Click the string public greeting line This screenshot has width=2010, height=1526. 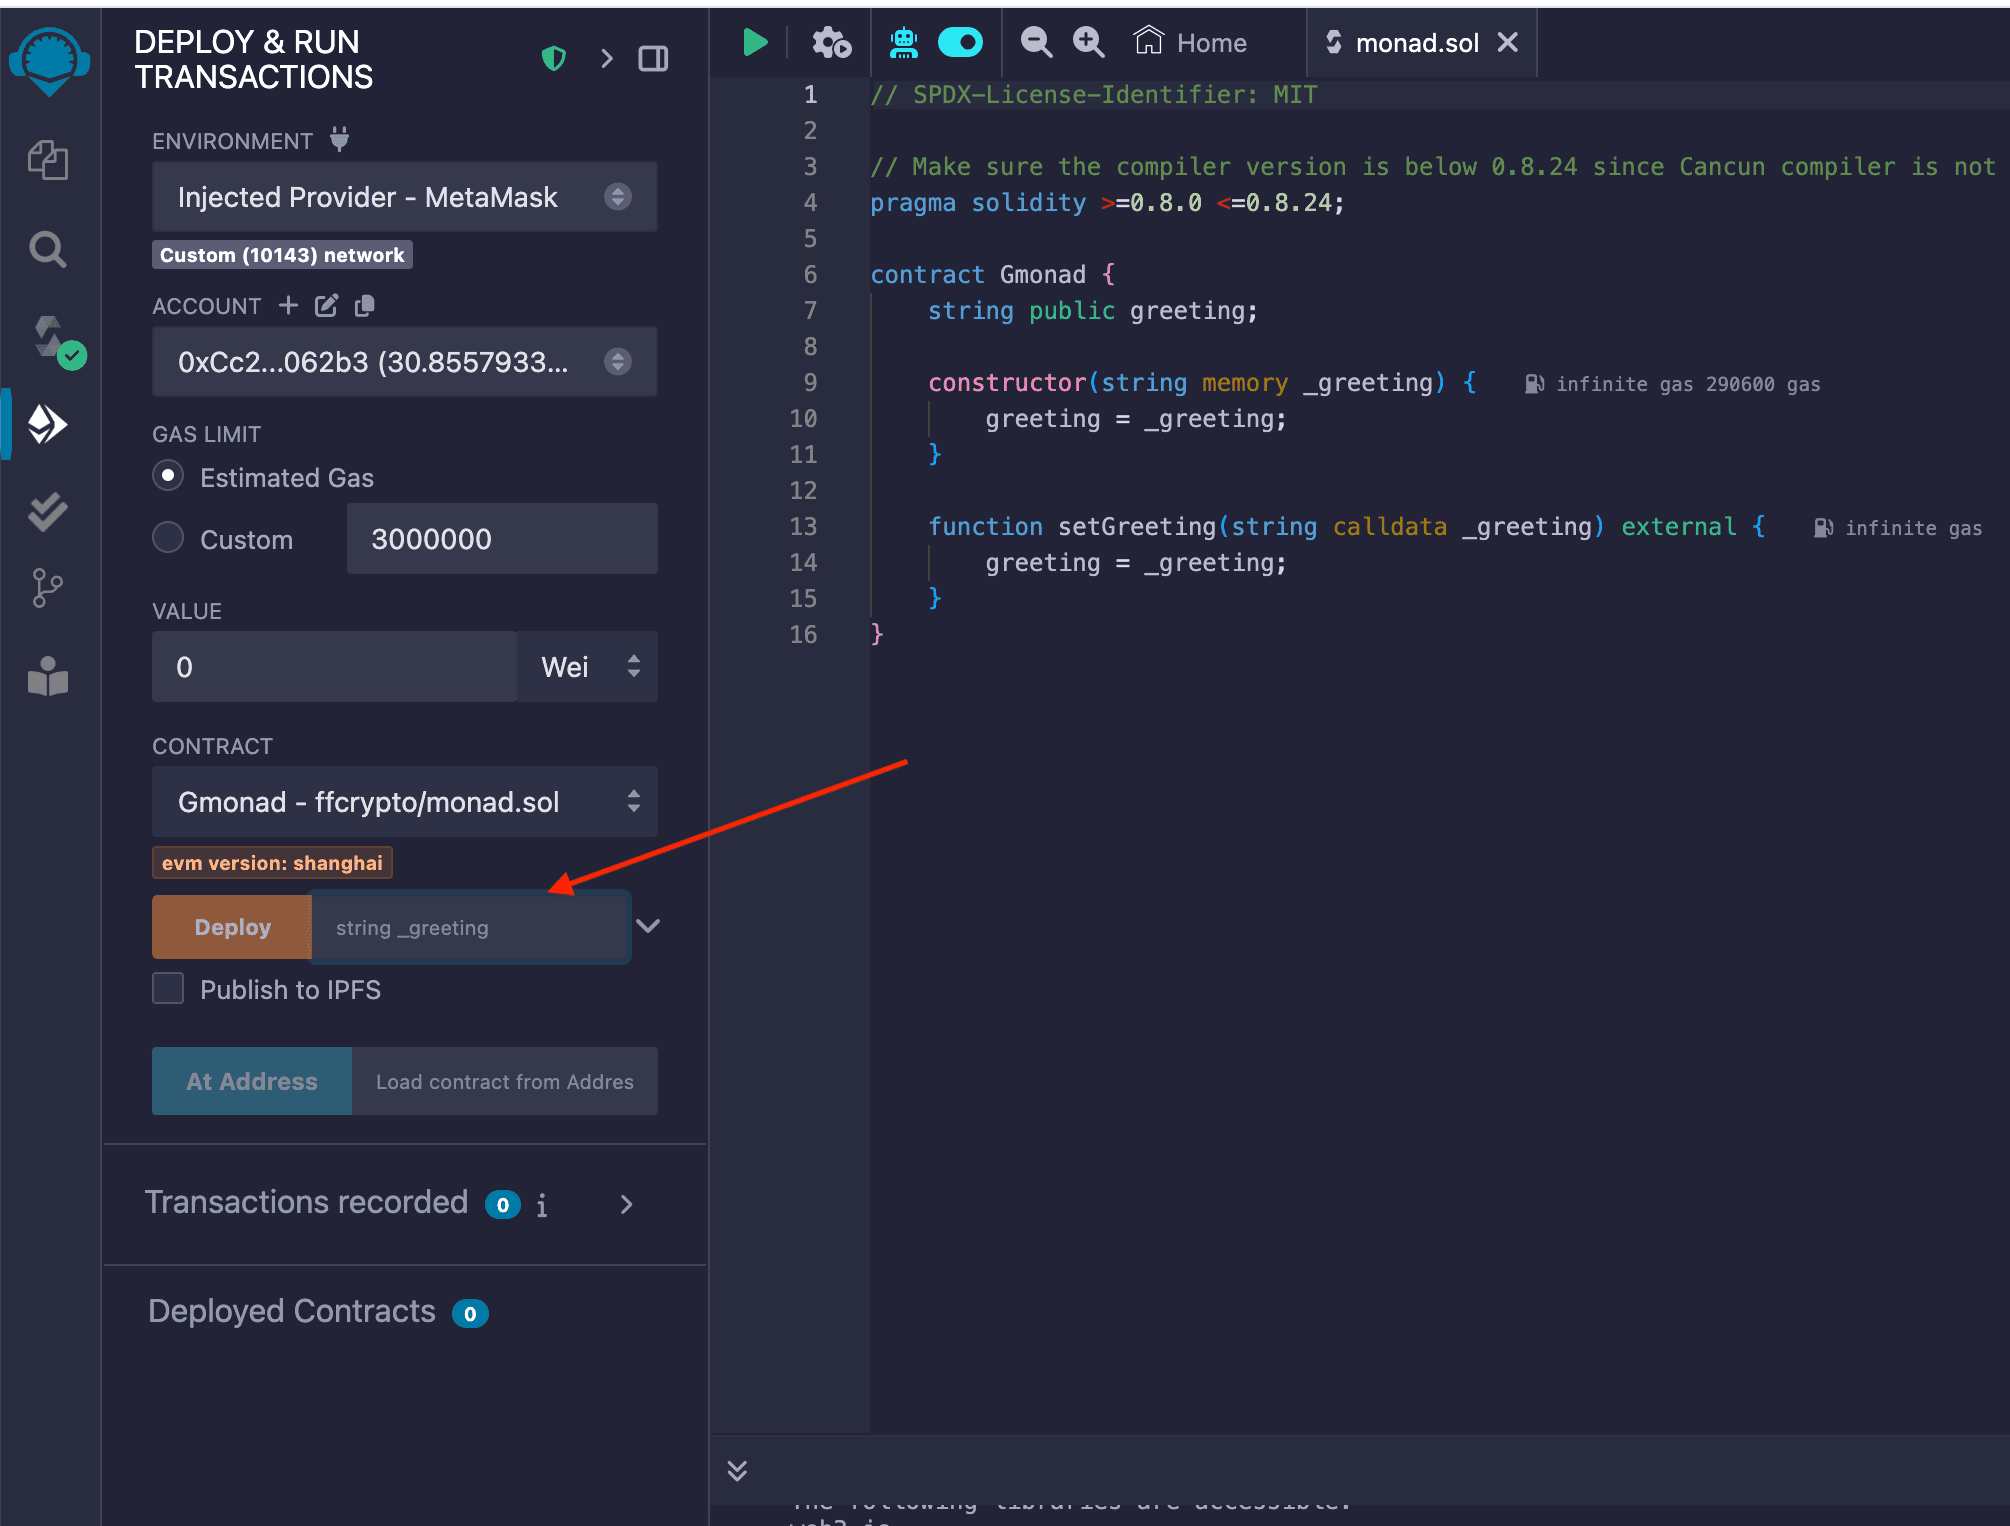click(x=1092, y=311)
